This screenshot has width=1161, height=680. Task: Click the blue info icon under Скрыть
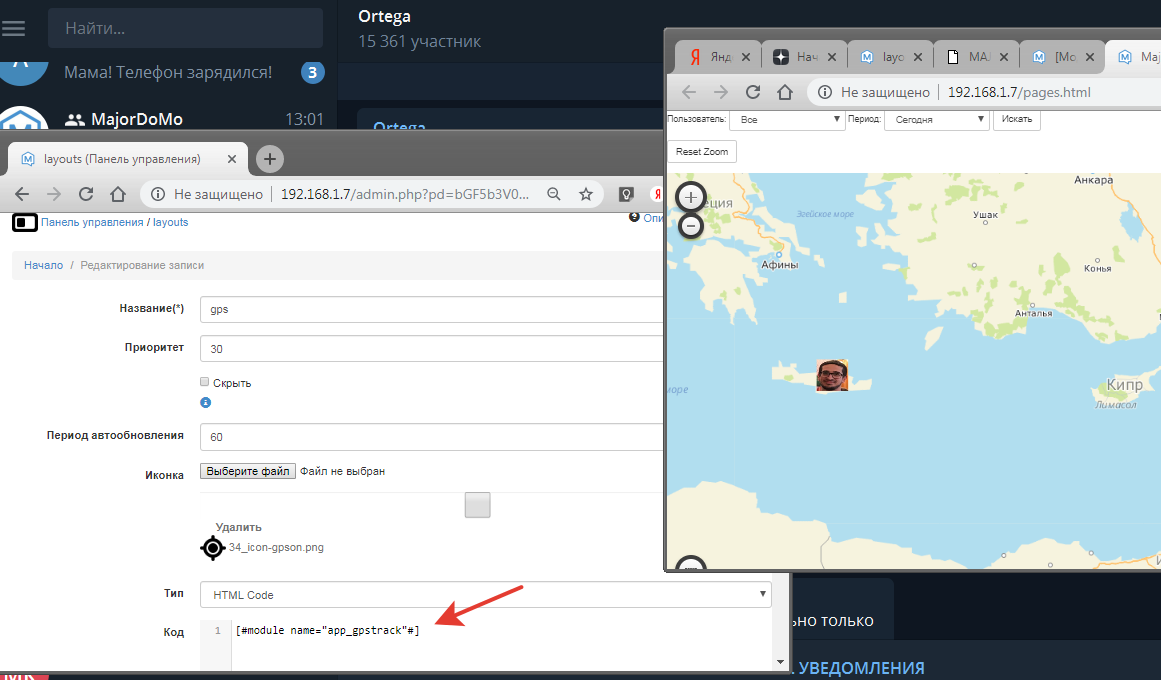point(205,403)
